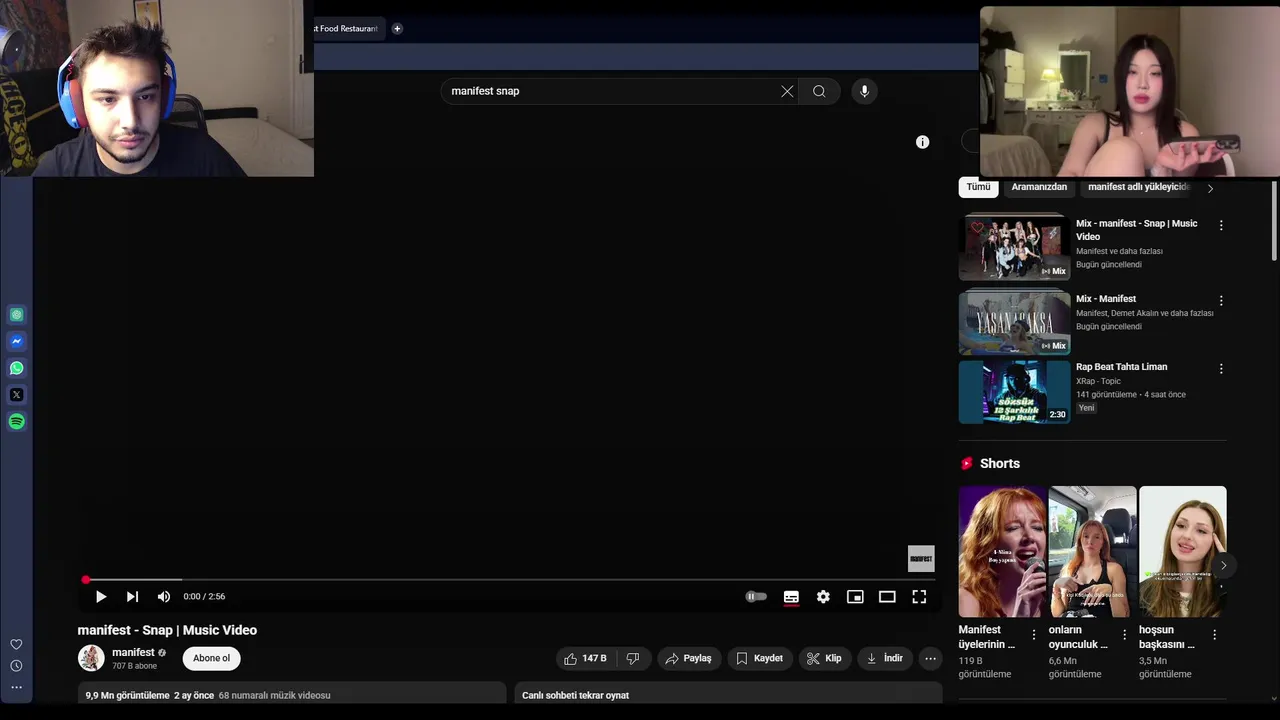Like the video (147 B)

pyautogui.click(x=585, y=659)
